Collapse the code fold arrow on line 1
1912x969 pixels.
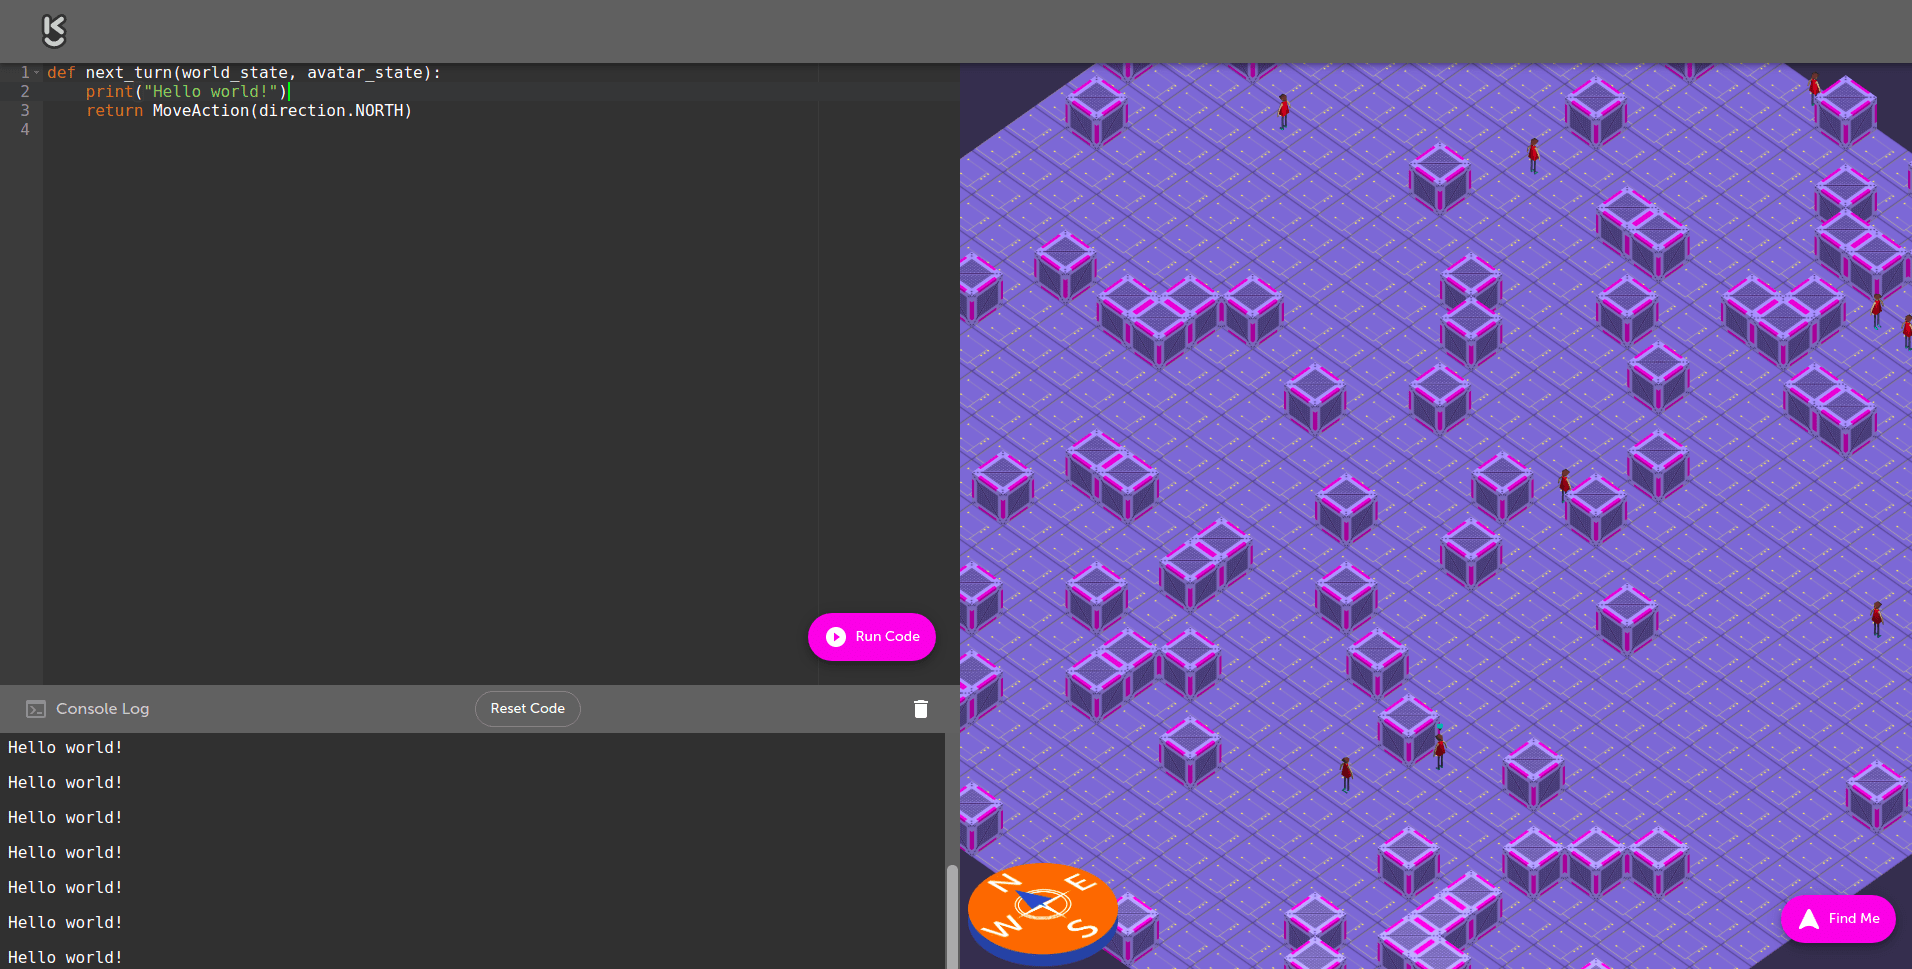coord(37,73)
